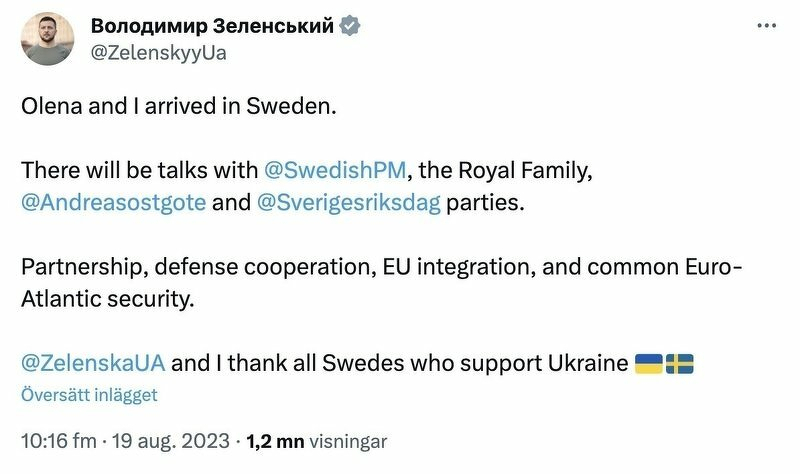Click the @ZelenskyyUa handle
This screenshot has height=474, width=800.
coord(159,53)
